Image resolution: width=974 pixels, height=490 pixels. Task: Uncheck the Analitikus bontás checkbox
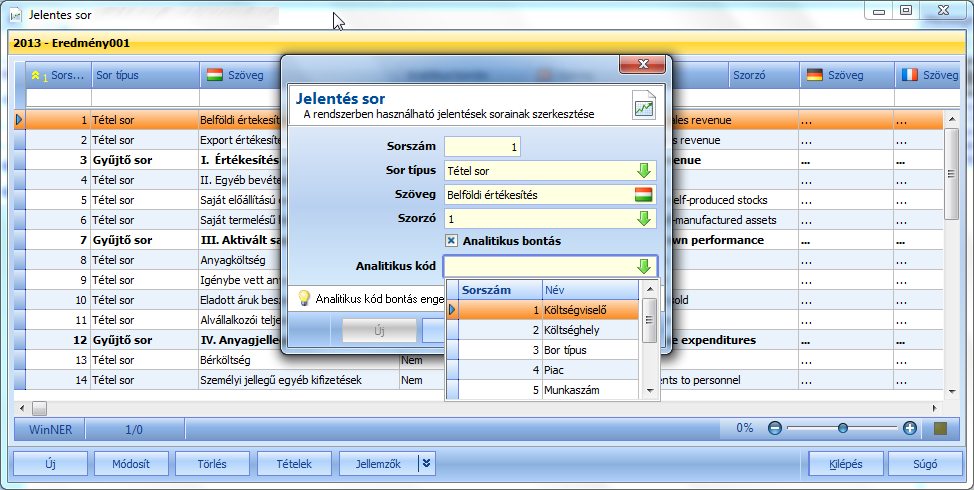452,241
